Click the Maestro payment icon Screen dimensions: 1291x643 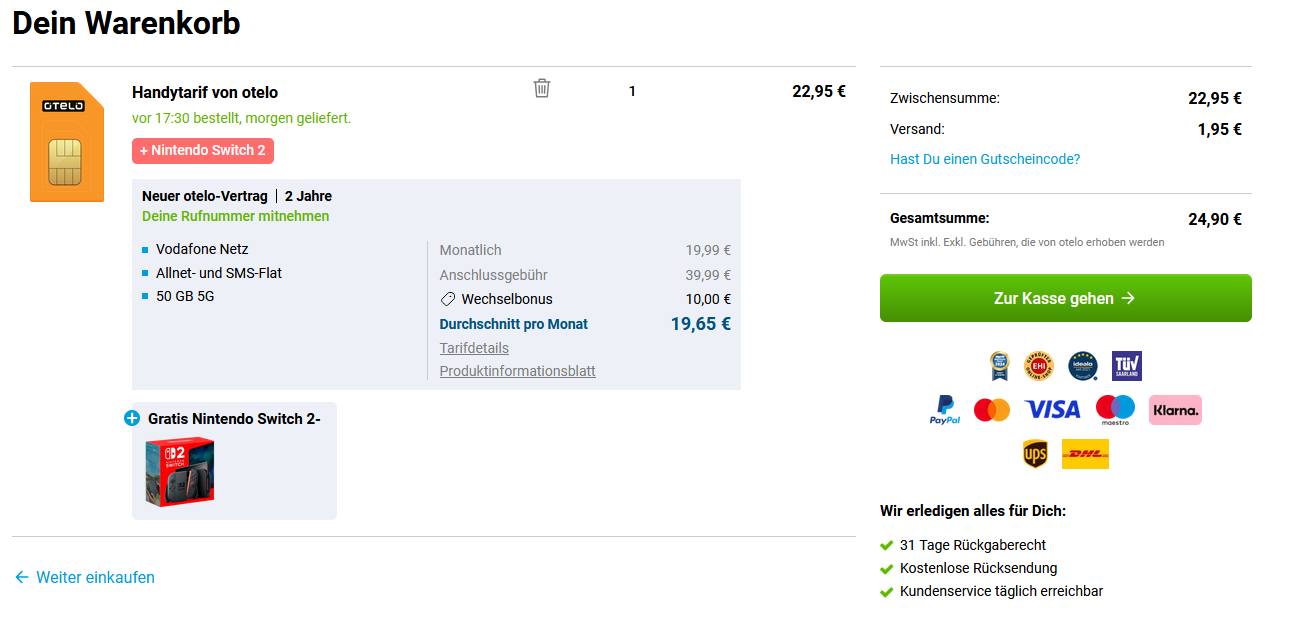point(1115,410)
